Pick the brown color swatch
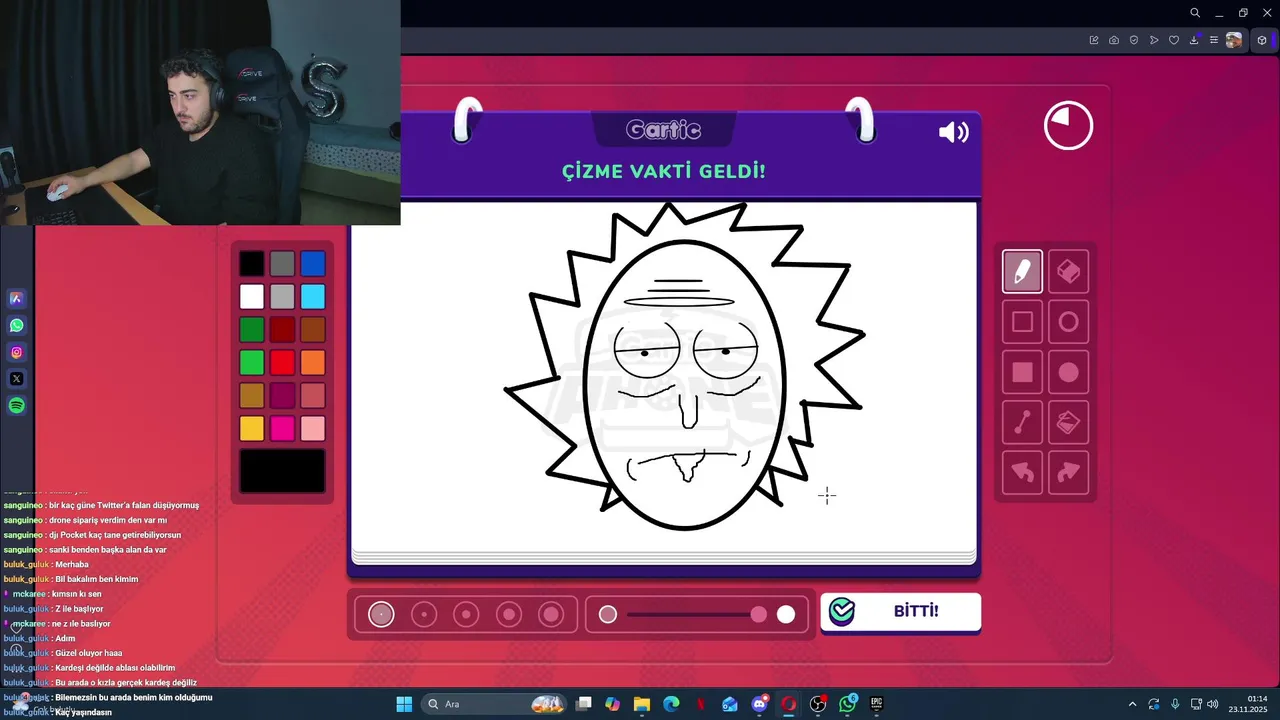 point(313,330)
